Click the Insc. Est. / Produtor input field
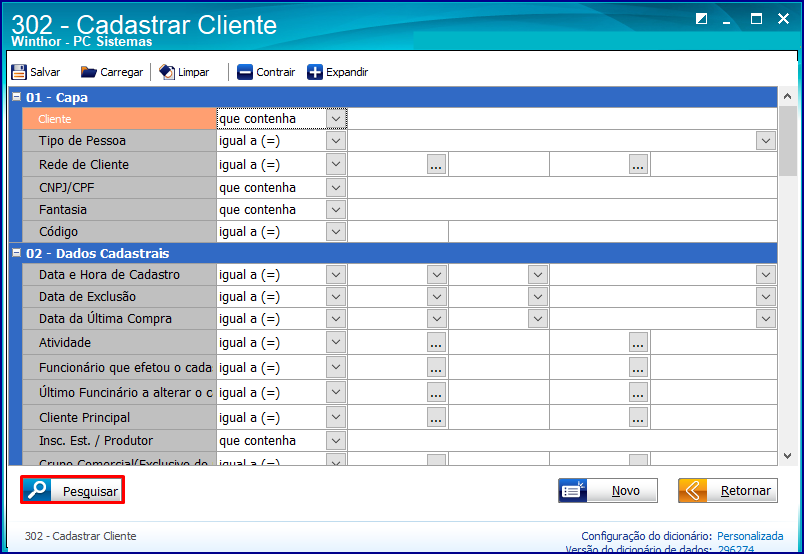Screen dimensions: 804x554 coord(562,441)
